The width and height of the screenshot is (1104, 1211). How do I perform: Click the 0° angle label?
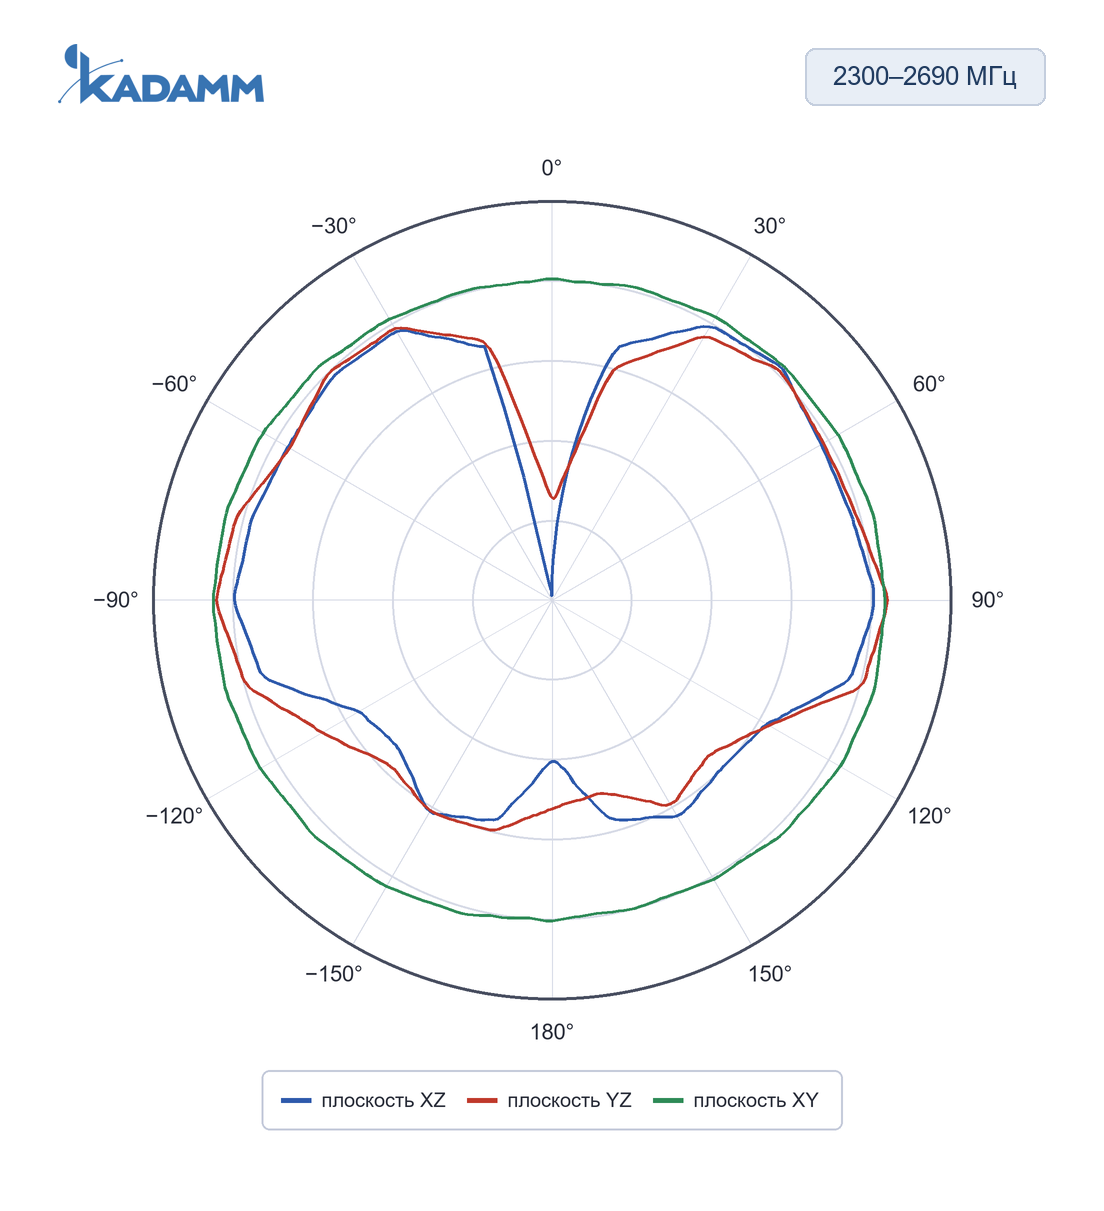[552, 168]
